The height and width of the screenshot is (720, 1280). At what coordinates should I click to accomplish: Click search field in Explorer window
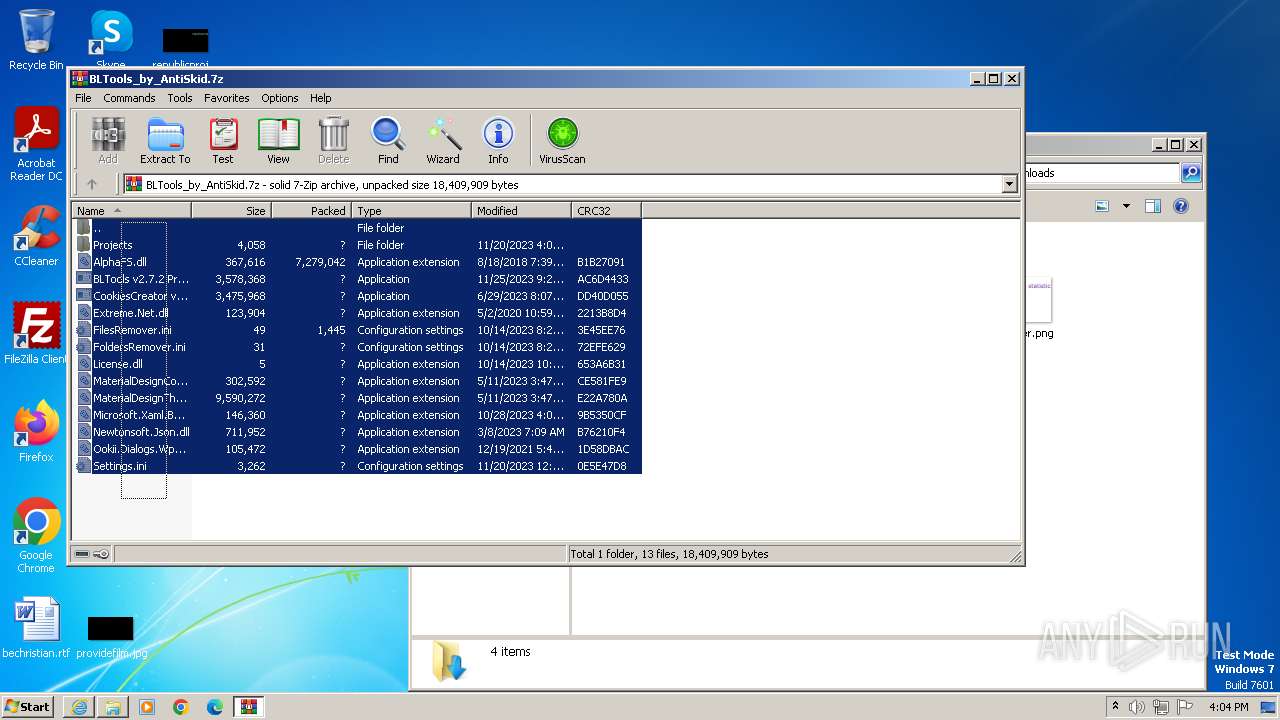[1102, 173]
